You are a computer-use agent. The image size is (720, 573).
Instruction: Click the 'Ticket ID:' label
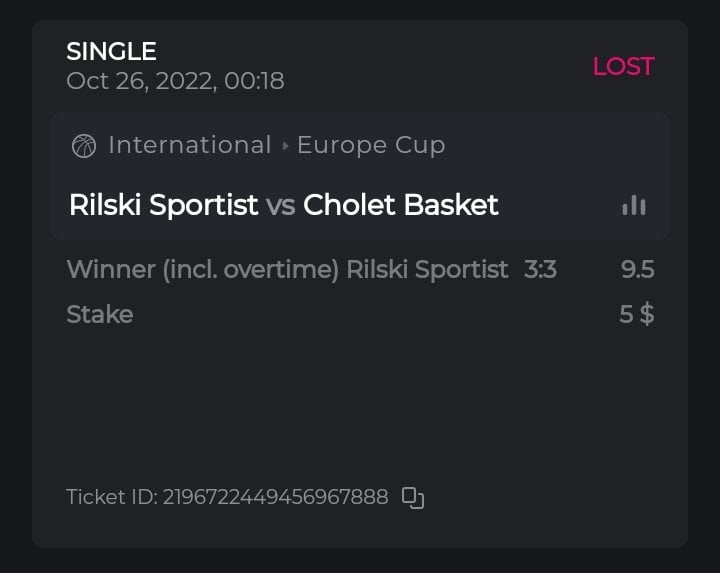coord(111,497)
